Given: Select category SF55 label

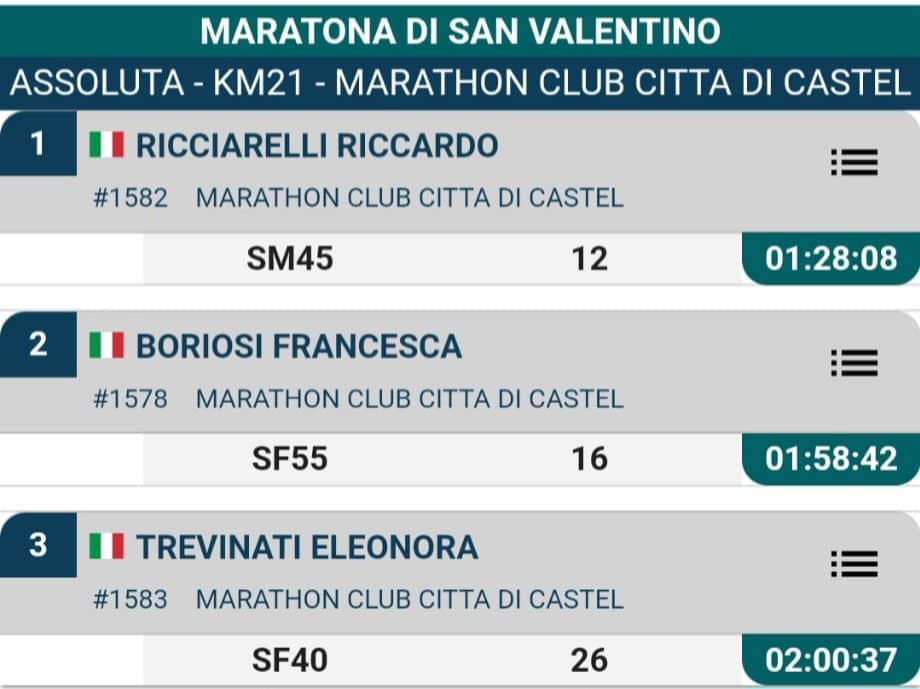Looking at the screenshot, I should click(290, 459).
